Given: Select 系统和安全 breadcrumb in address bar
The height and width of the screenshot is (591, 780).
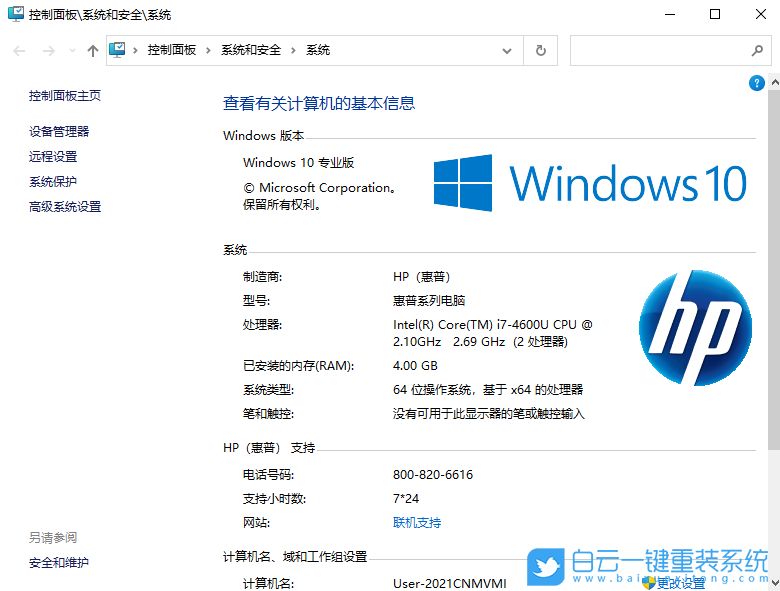Looking at the screenshot, I should coord(251,50).
